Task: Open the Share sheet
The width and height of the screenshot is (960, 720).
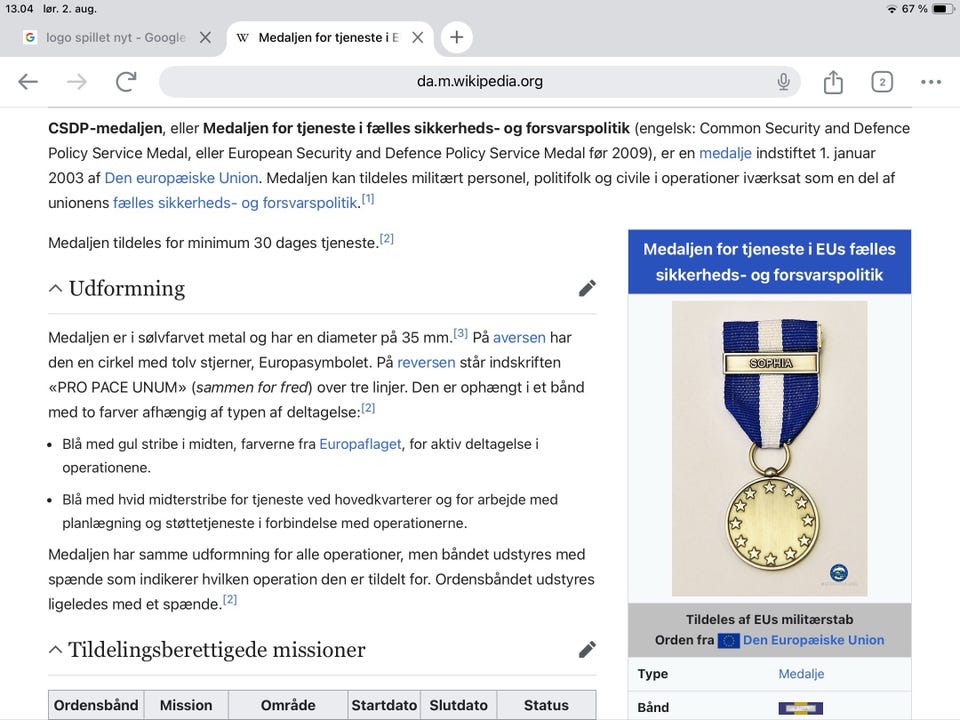Action: [x=833, y=81]
